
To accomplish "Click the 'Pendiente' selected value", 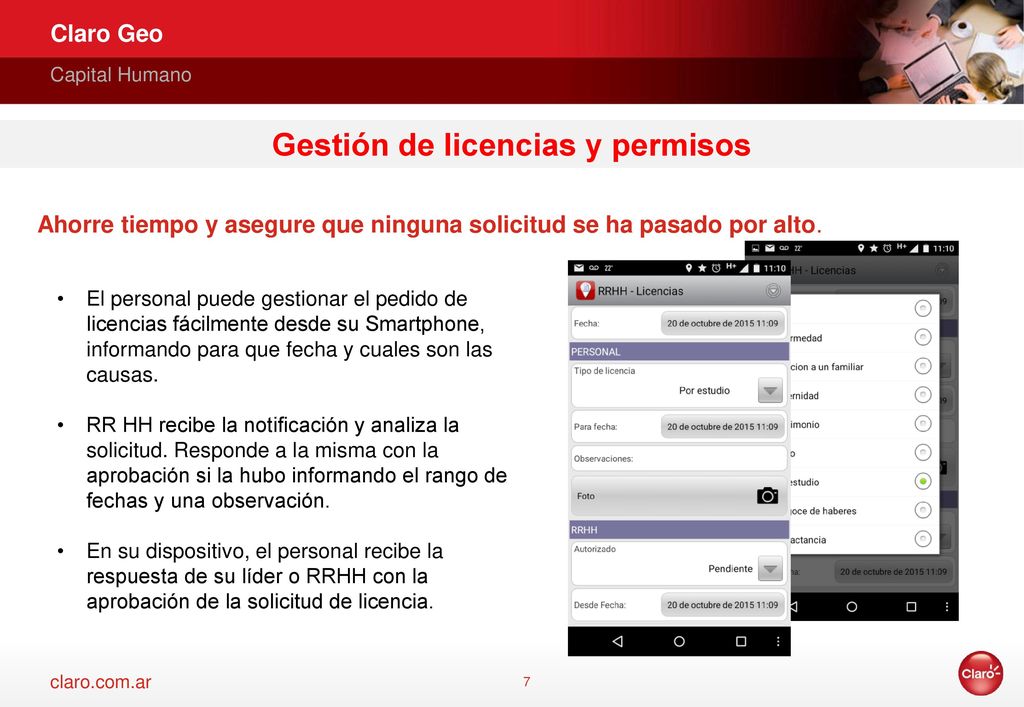I will [x=730, y=569].
